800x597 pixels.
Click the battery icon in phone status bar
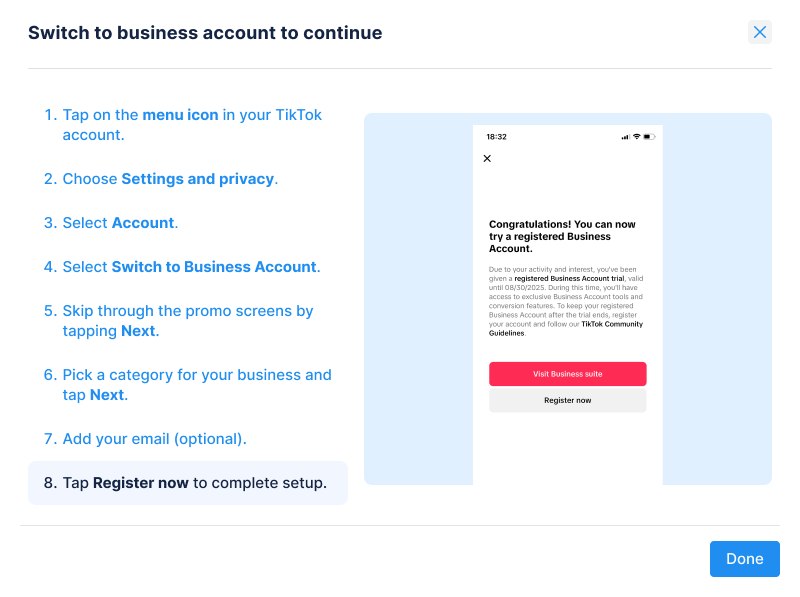649,136
